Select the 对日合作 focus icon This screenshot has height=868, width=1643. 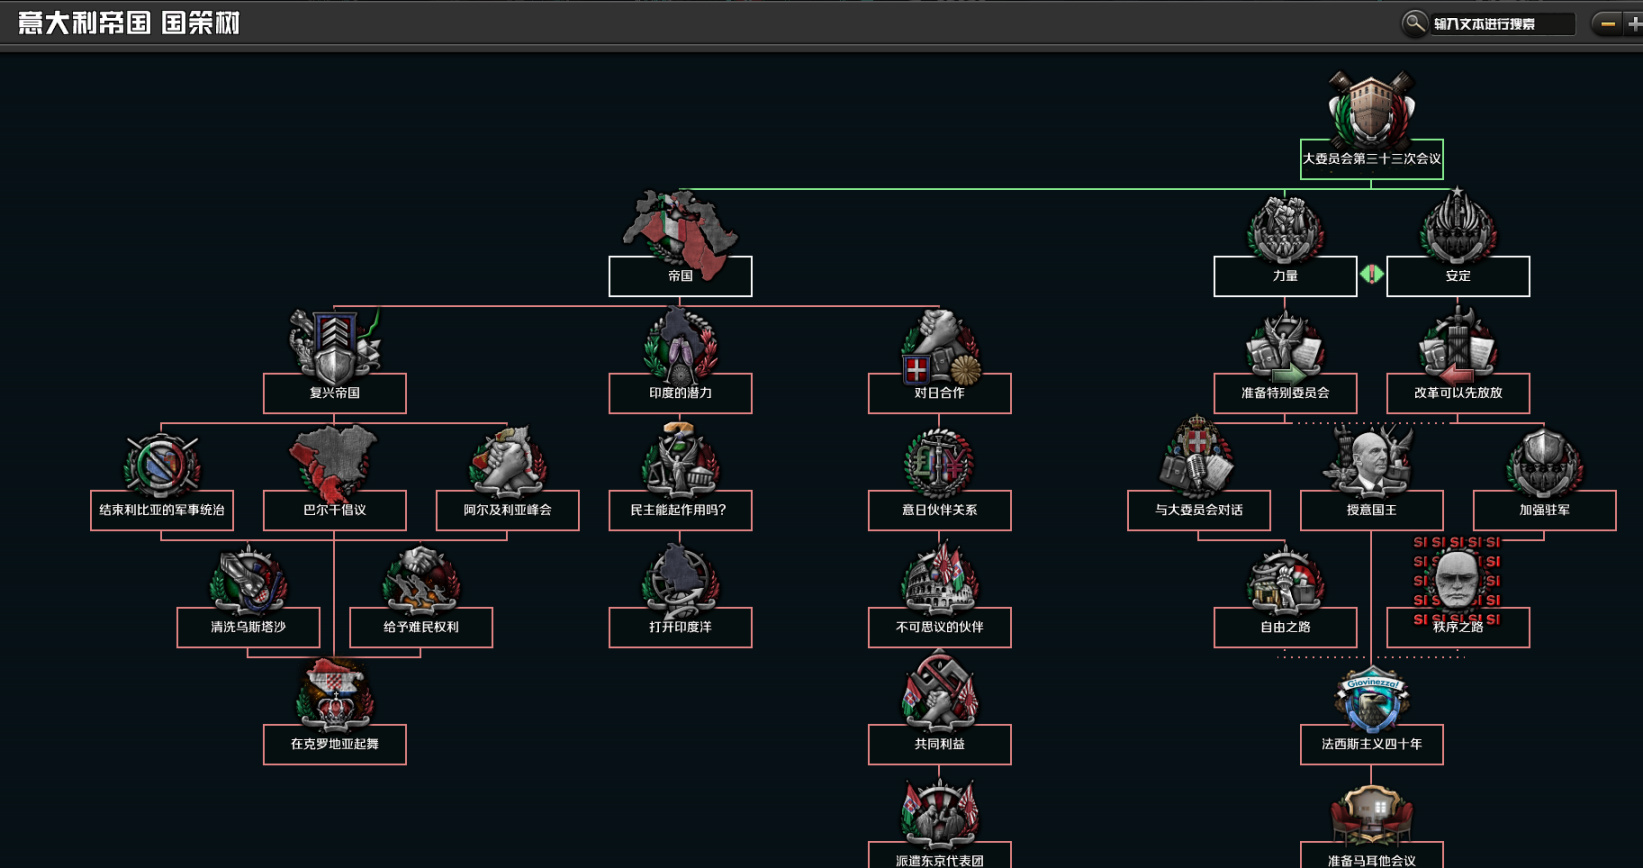point(940,346)
